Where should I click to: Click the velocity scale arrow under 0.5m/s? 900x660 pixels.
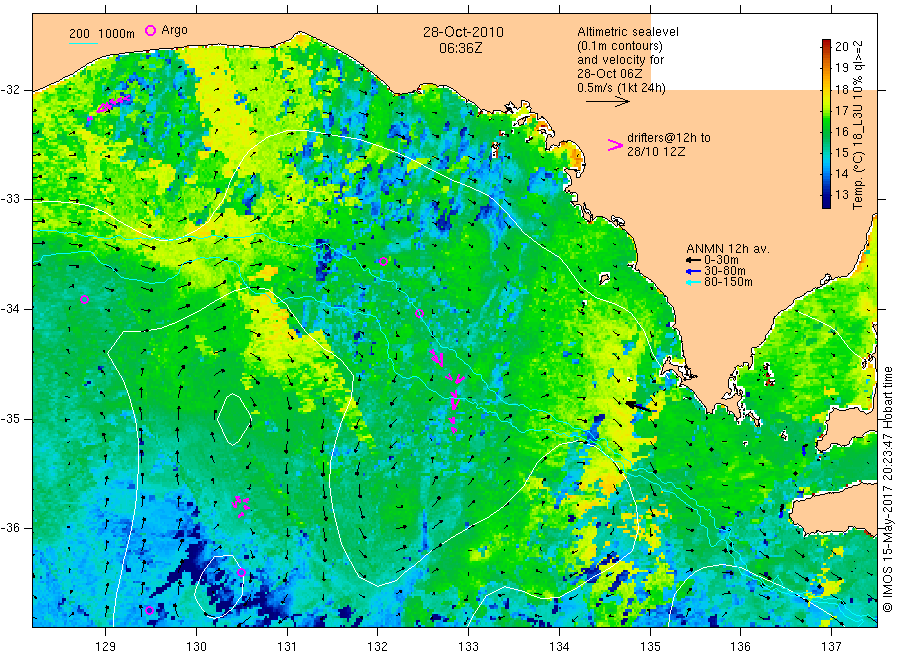coord(607,102)
